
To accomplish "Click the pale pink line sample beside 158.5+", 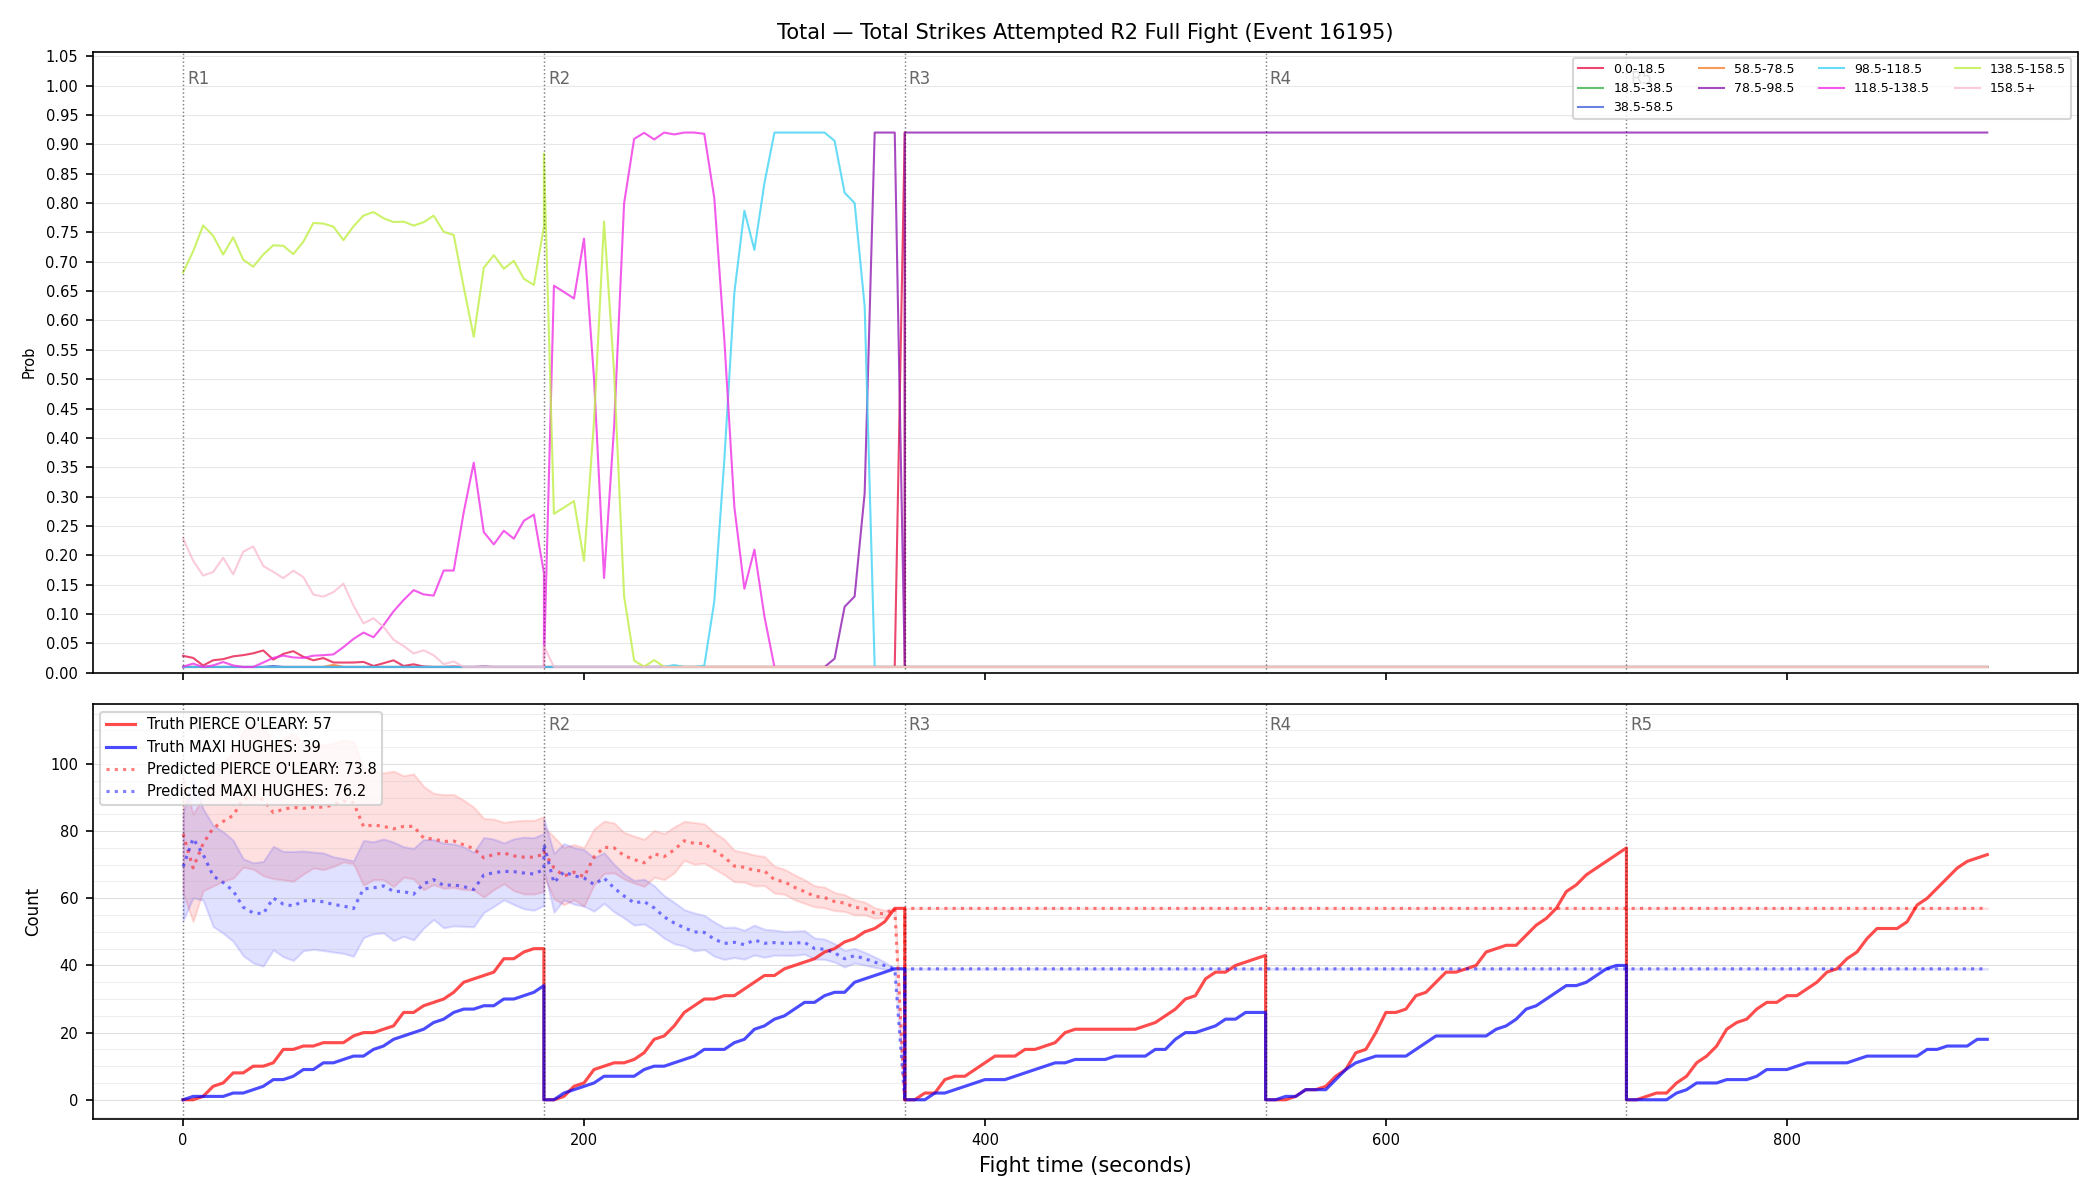I will pyautogui.click(x=1967, y=88).
